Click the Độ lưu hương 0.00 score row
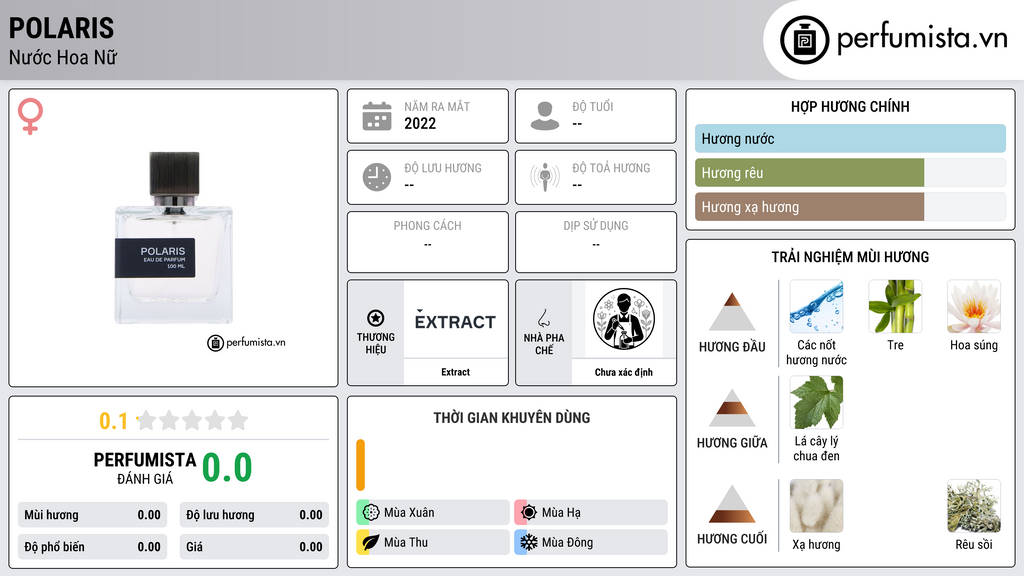 tap(254, 515)
